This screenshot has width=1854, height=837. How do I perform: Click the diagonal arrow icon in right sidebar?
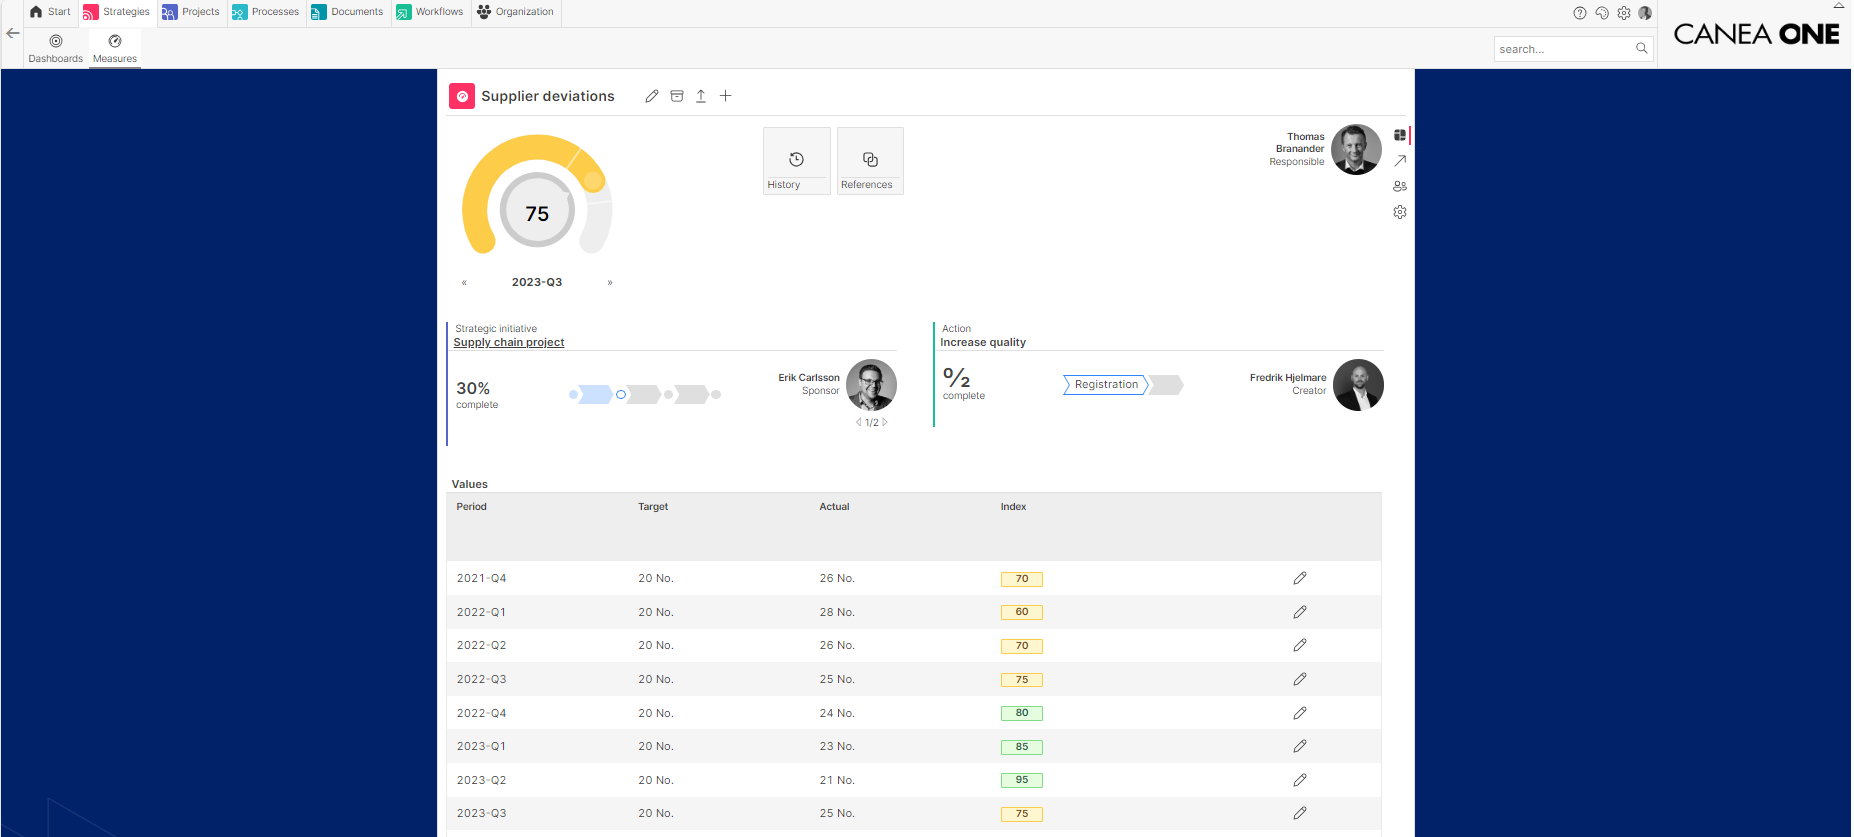(1400, 160)
